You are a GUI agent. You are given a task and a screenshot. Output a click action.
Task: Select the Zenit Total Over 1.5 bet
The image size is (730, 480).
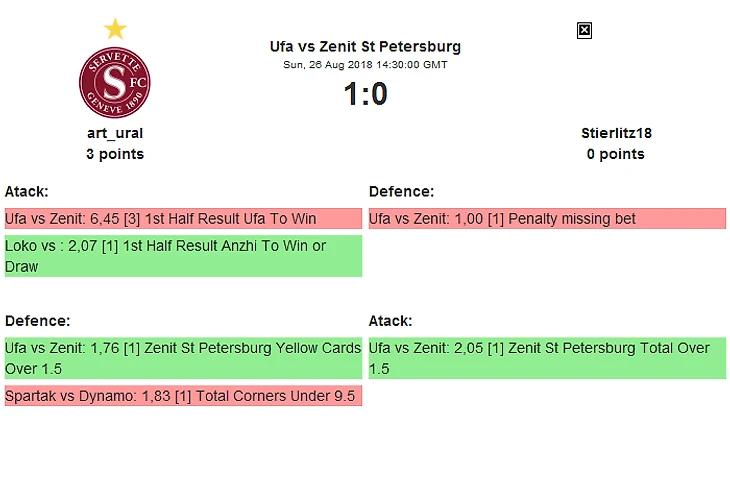(547, 358)
